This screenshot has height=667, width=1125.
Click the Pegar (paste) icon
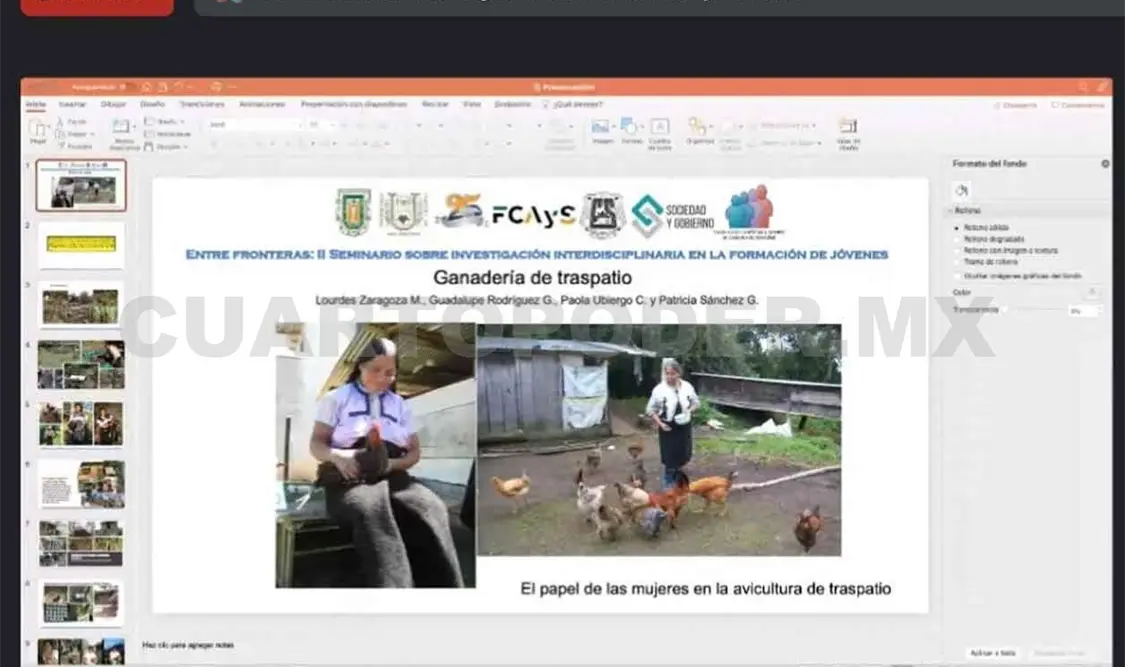(x=38, y=129)
